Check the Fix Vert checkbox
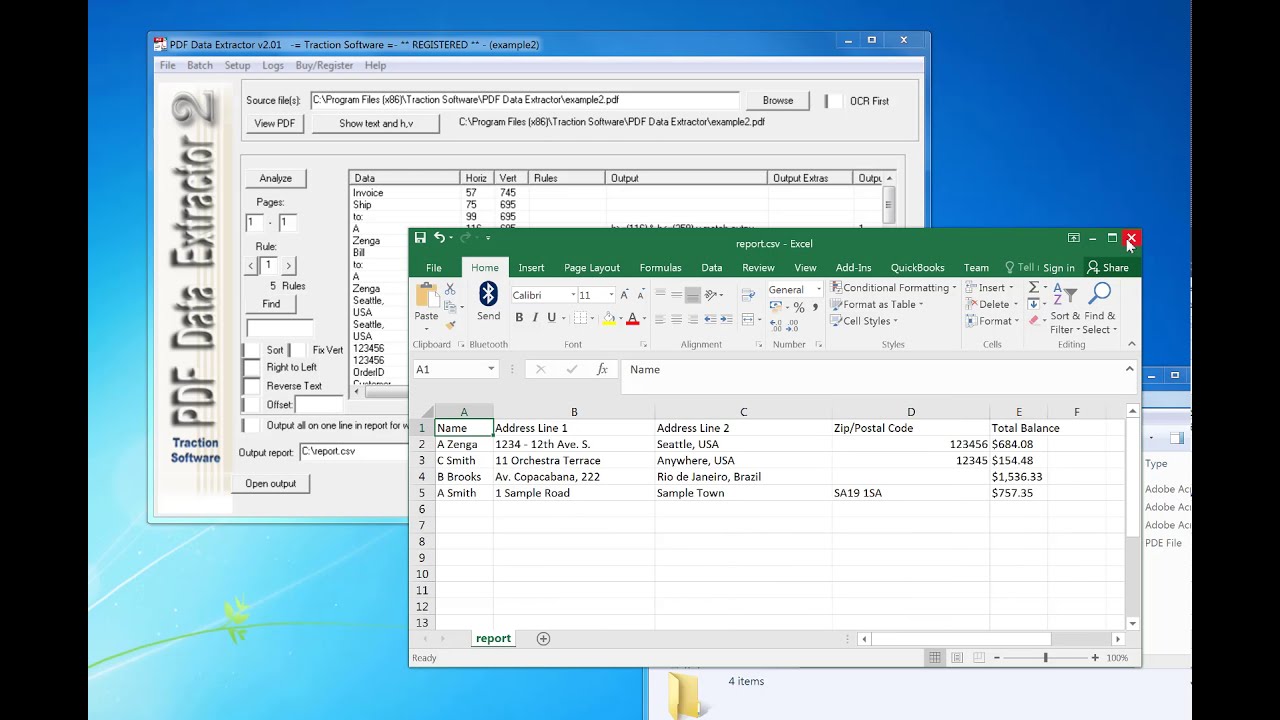 click(x=297, y=350)
